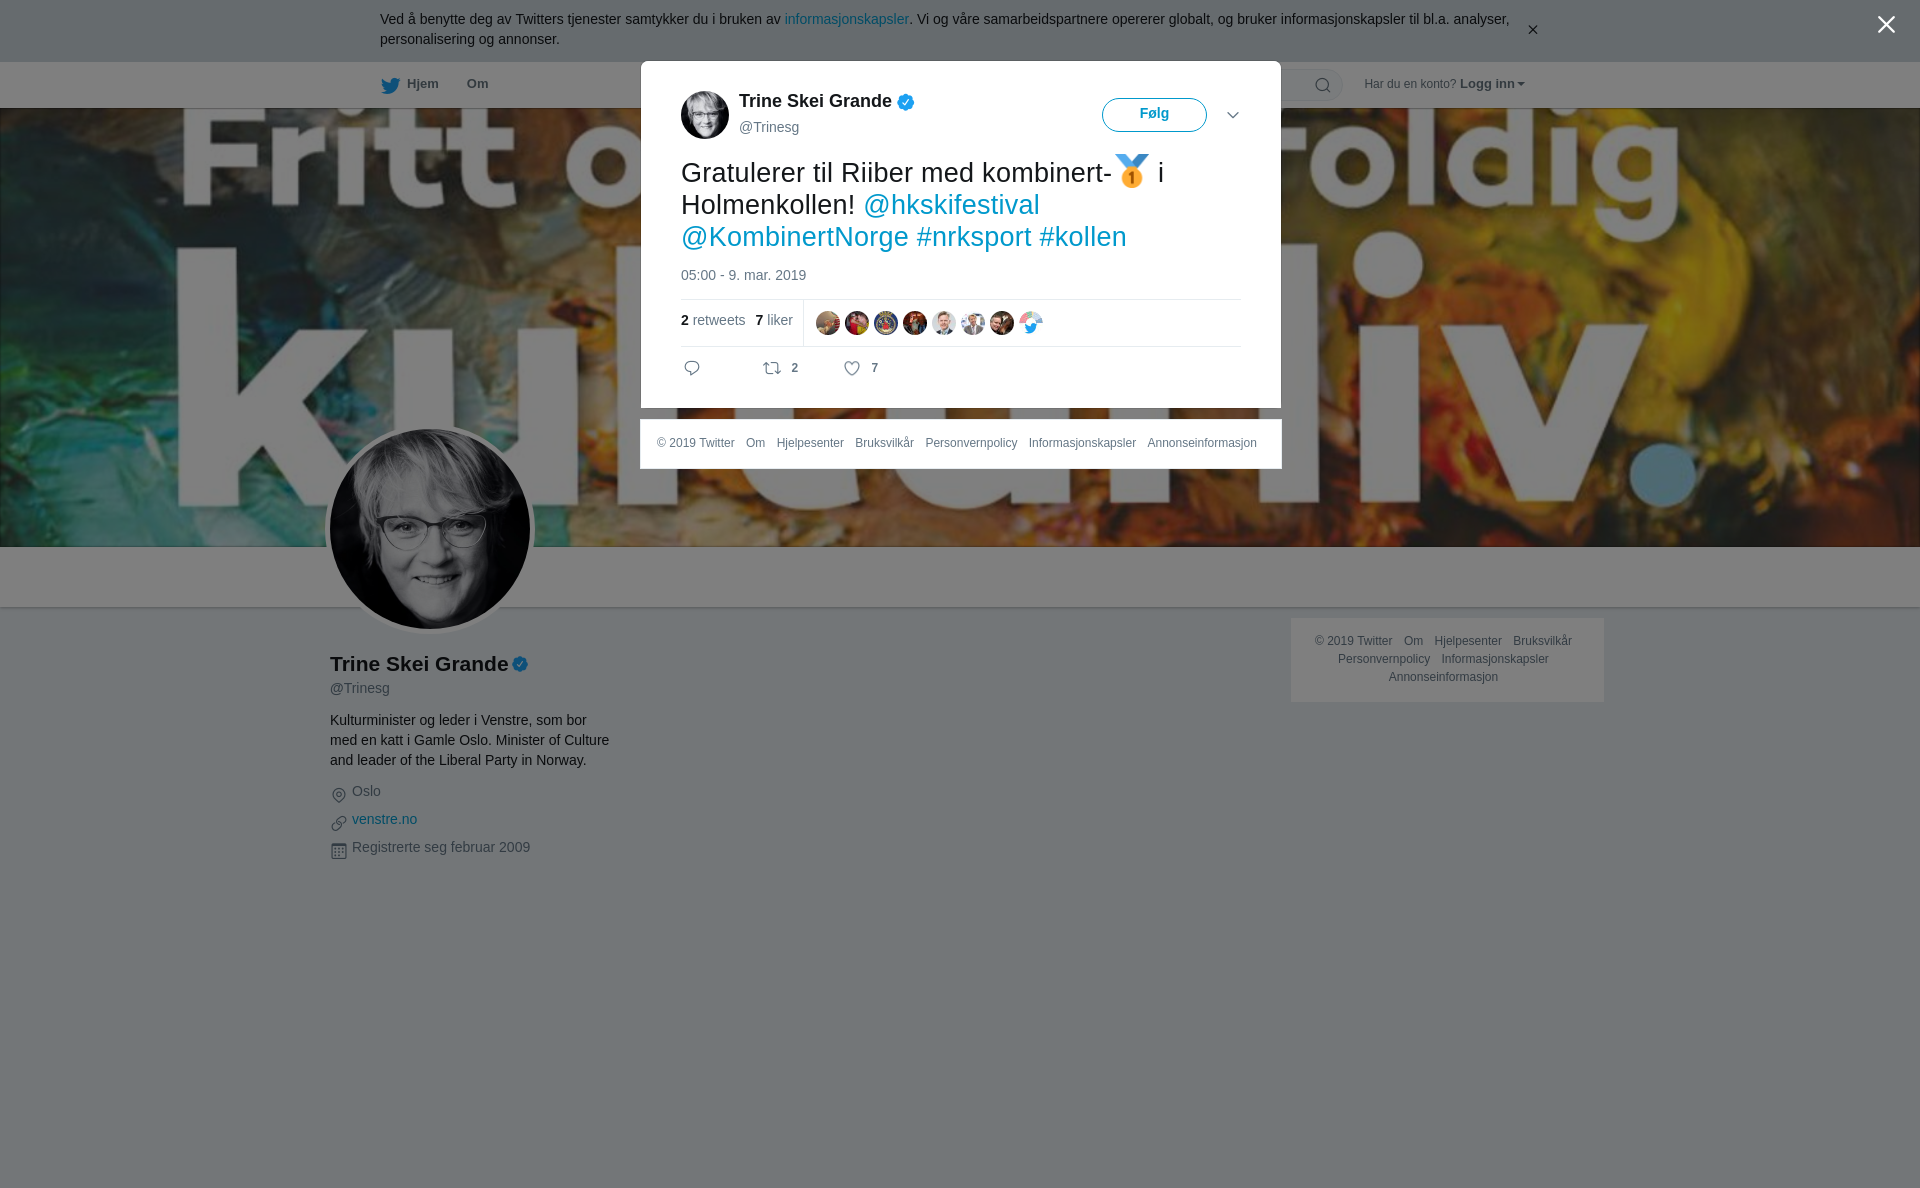Viewport: 1920px width, 1188px height.
Task: Open the venstre.no website link
Action: coord(384,819)
